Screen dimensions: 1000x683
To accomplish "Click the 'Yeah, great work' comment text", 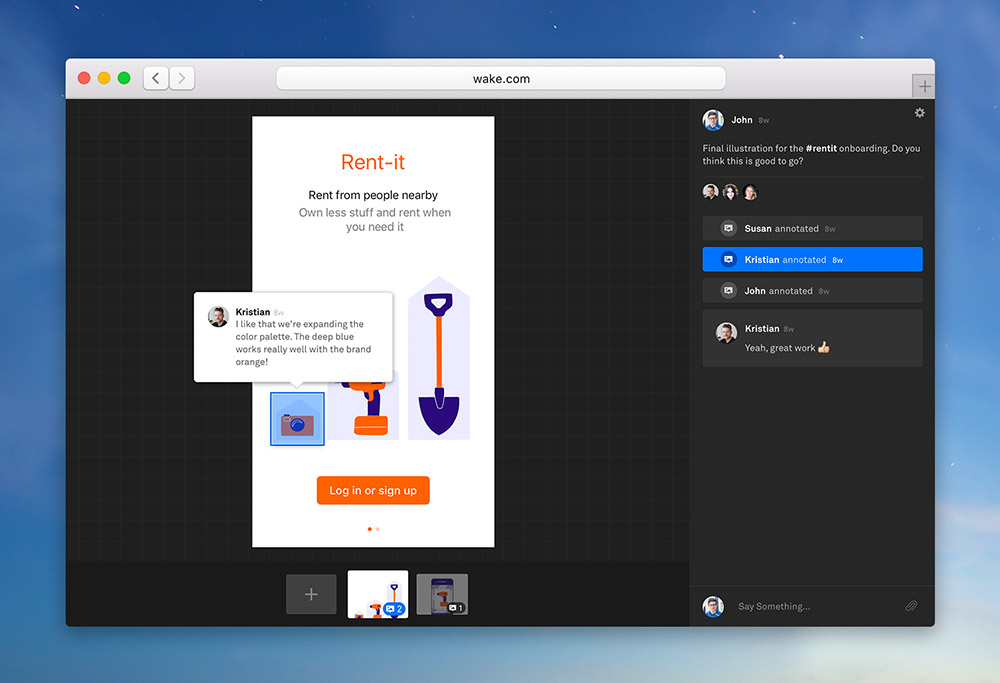I will click(x=780, y=348).
